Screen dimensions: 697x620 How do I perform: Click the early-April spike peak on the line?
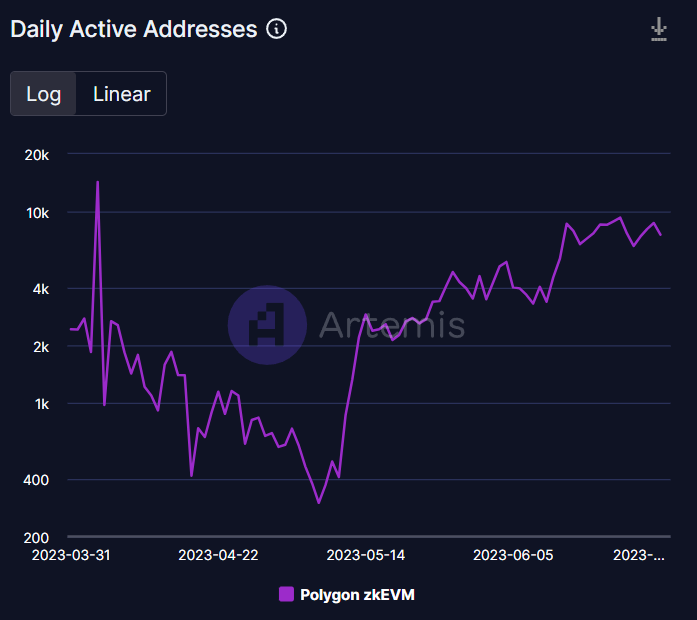click(97, 182)
